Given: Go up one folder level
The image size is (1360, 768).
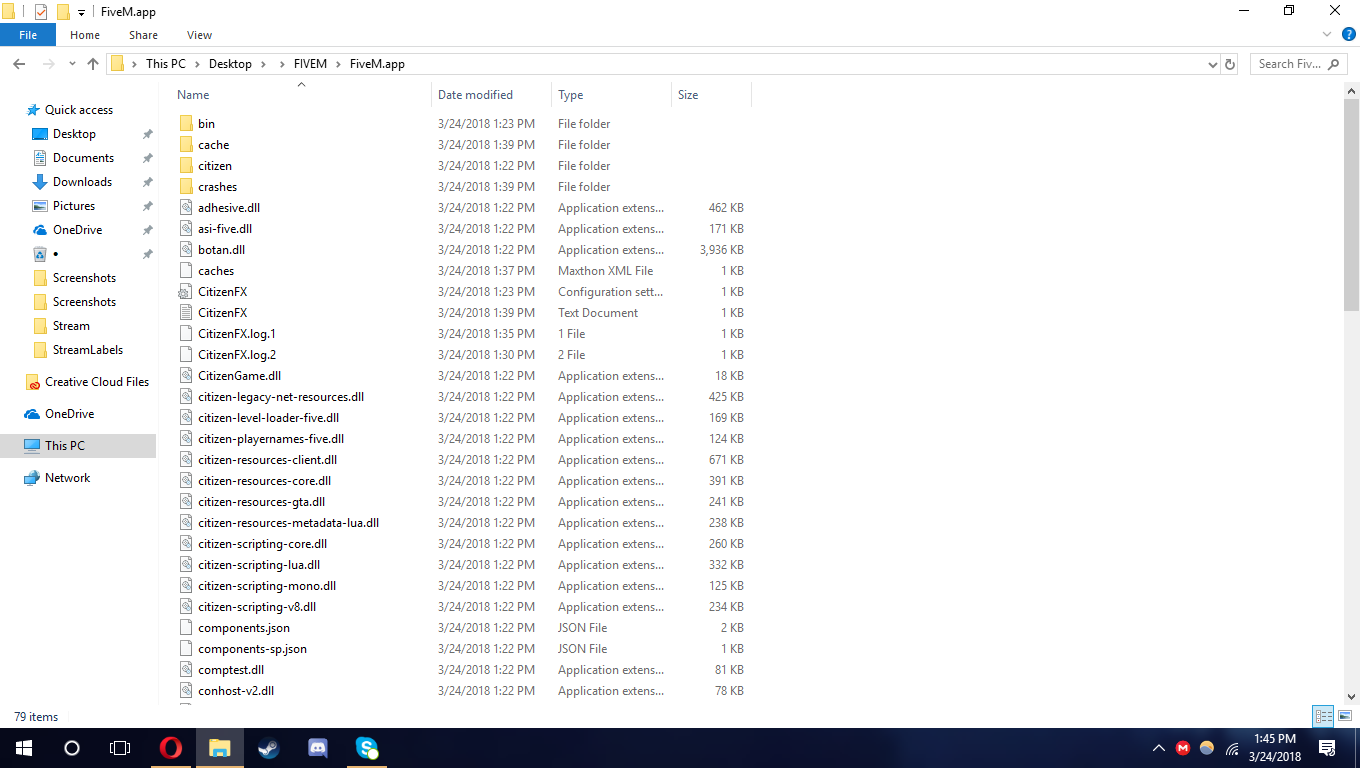Looking at the screenshot, I should click(x=93, y=64).
